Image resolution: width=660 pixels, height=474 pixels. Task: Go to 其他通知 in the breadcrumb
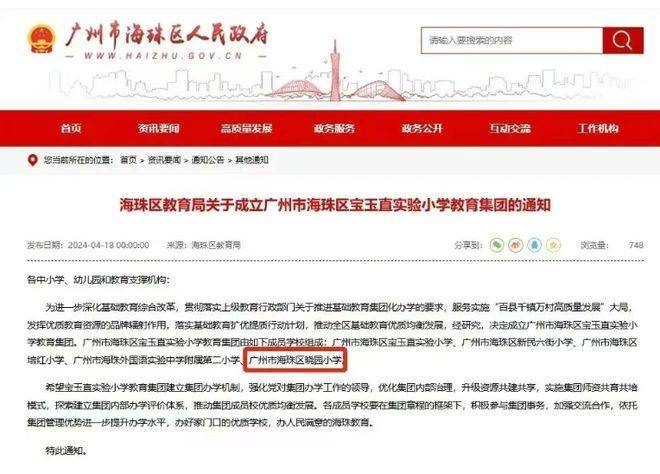pos(252,160)
